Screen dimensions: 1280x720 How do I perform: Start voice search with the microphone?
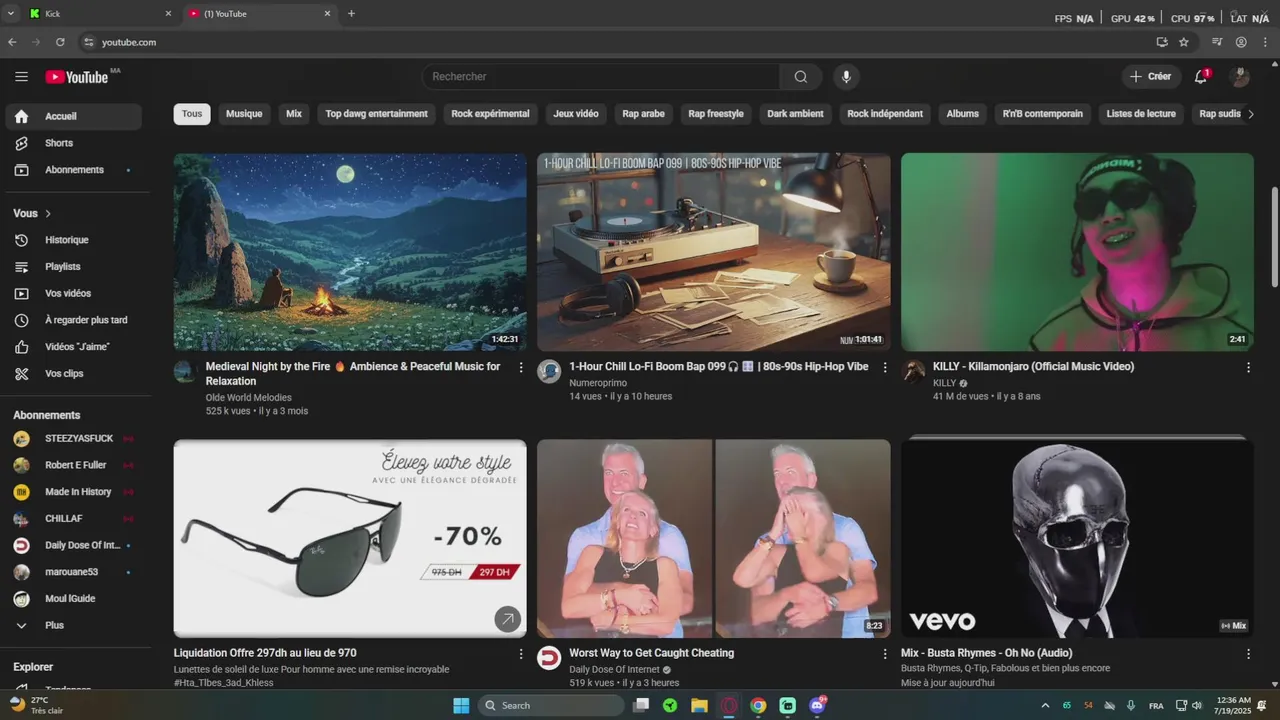tap(846, 77)
